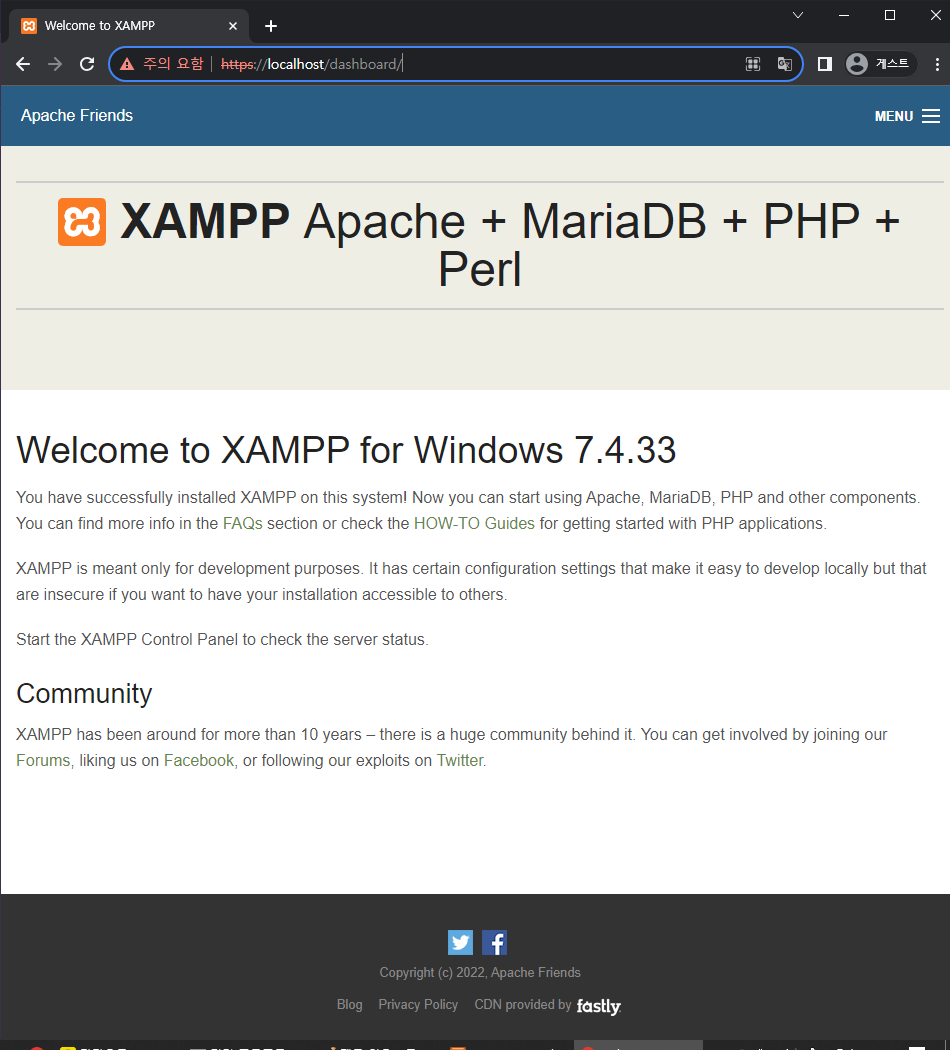Click the Twitter bird icon in footer
This screenshot has width=950, height=1050.
click(x=460, y=942)
